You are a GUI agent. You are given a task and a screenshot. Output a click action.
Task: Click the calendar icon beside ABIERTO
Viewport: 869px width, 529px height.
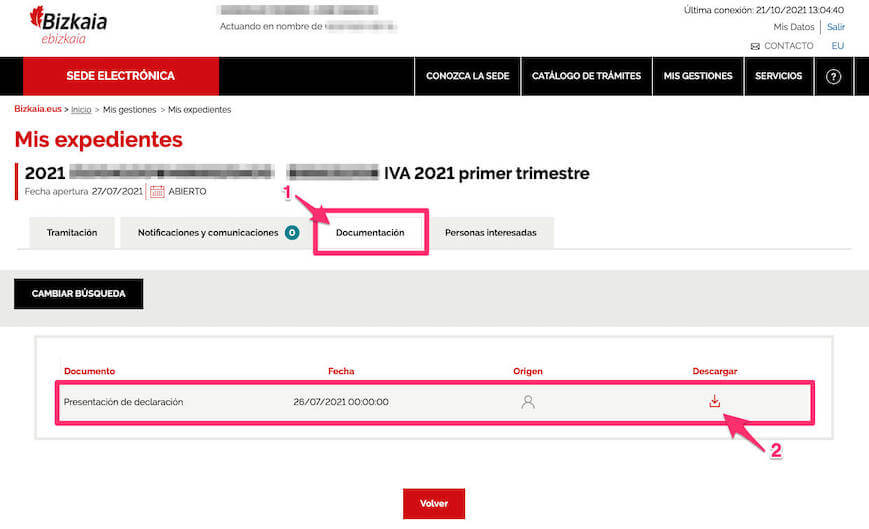click(x=157, y=192)
